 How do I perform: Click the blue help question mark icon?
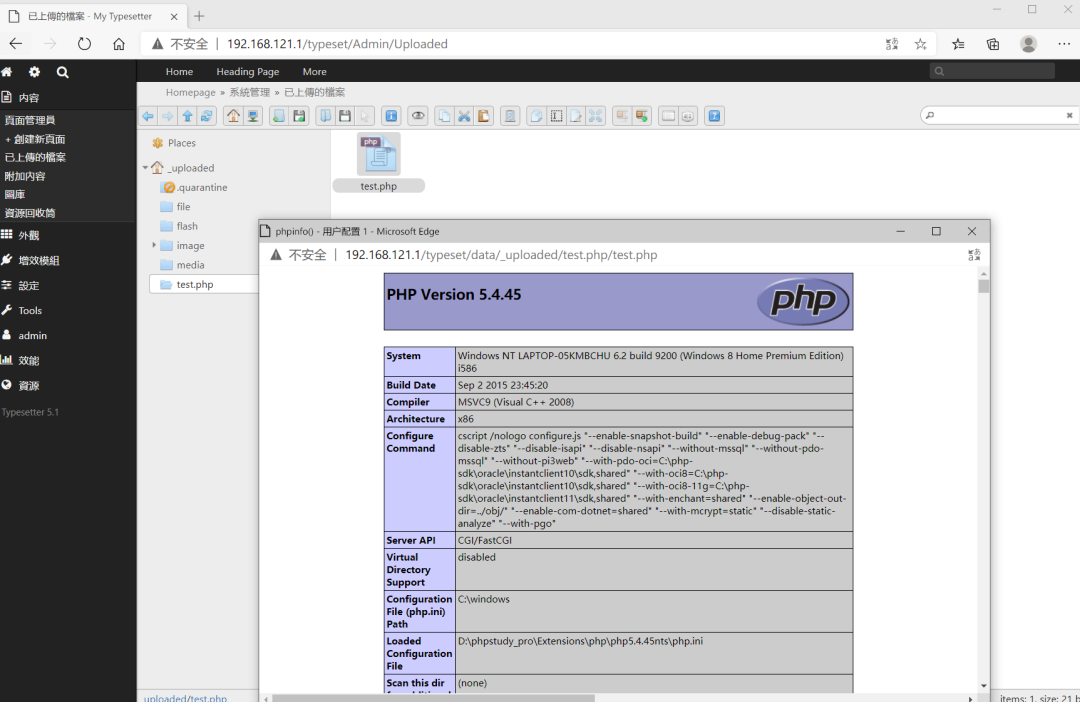tap(714, 116)
